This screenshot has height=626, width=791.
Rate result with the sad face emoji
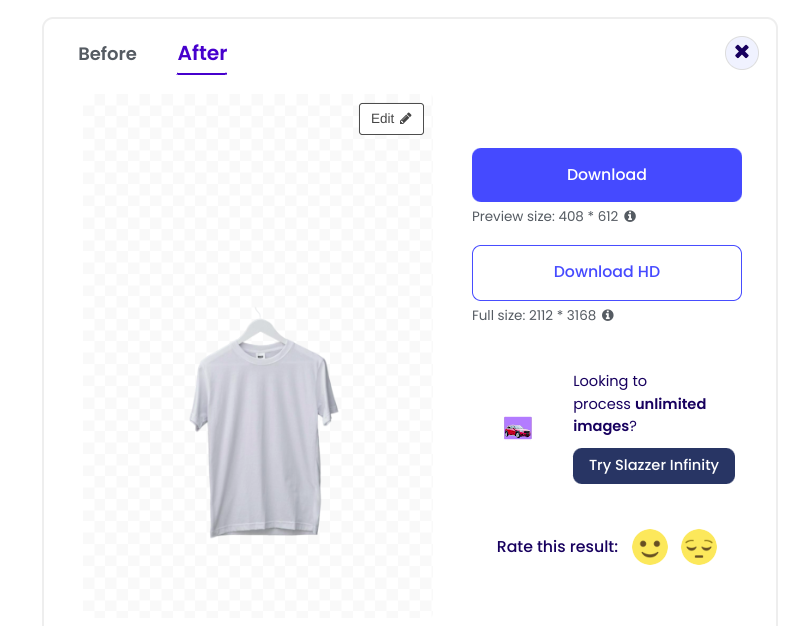(699, 548)
